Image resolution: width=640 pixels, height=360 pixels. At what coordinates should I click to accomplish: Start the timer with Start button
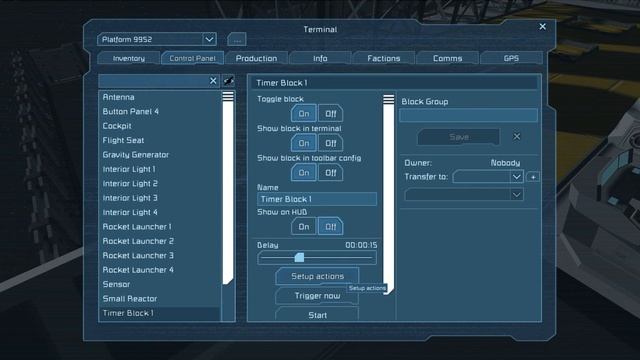(x=318, y=315)
